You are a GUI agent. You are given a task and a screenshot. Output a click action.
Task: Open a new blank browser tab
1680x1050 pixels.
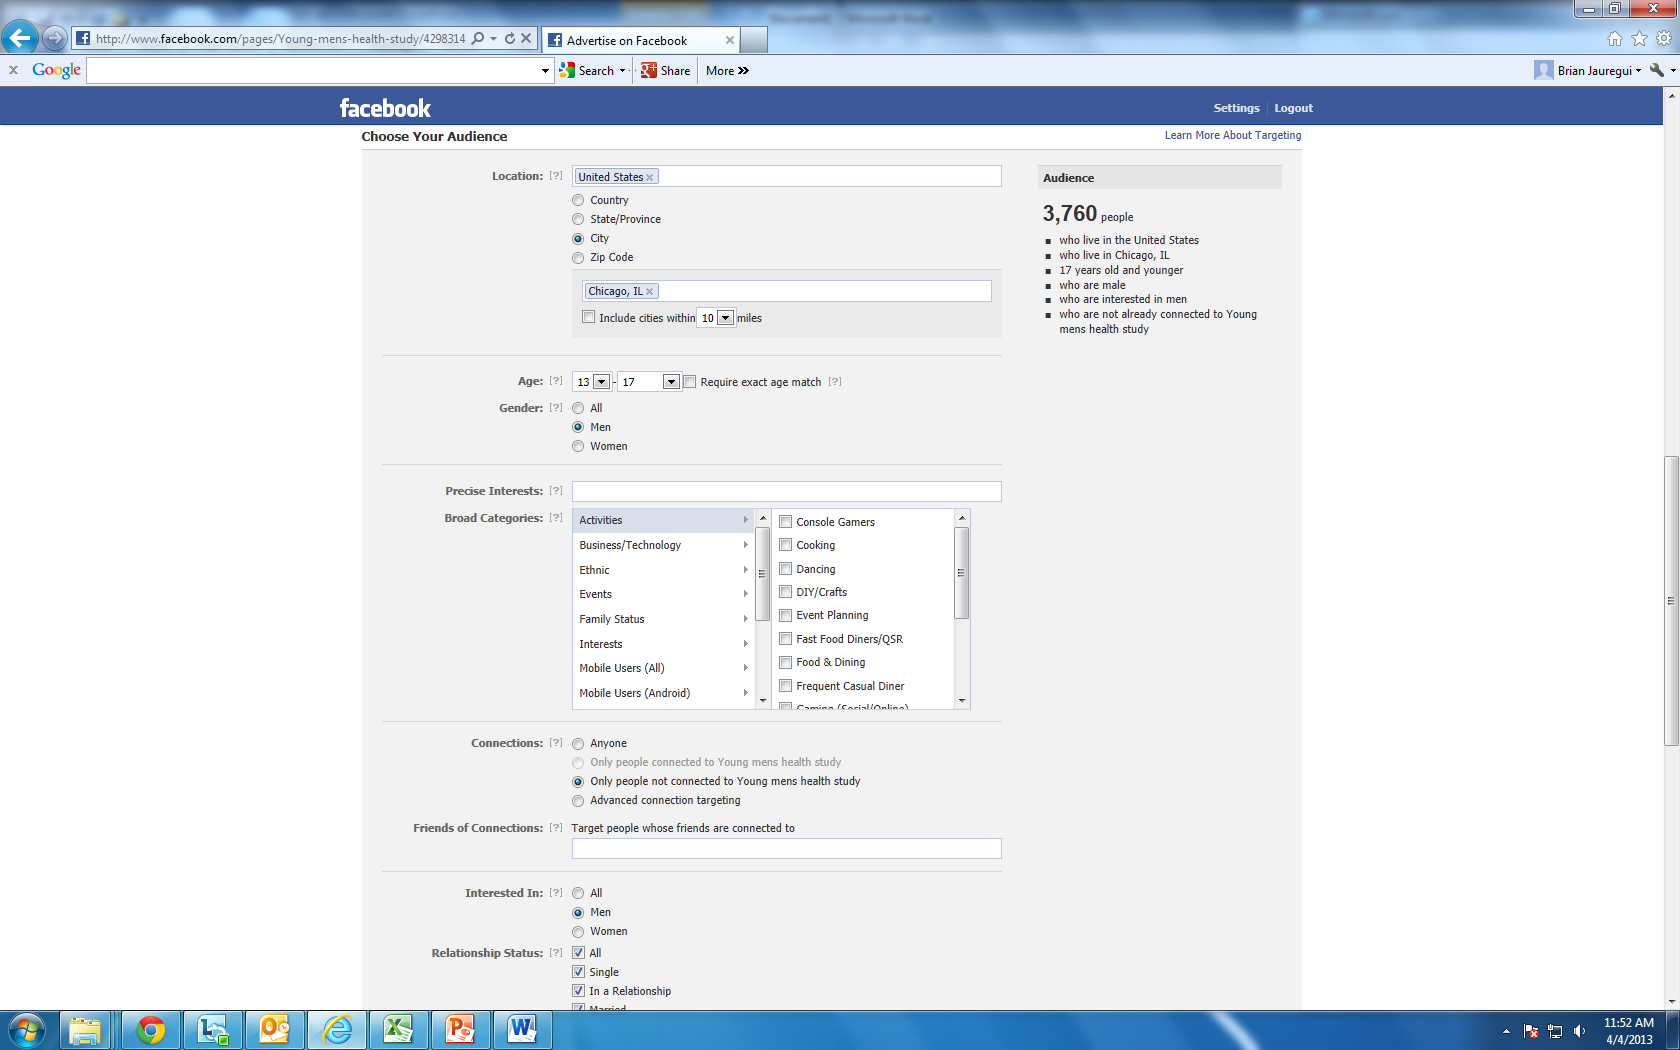[x=754, y=40]
